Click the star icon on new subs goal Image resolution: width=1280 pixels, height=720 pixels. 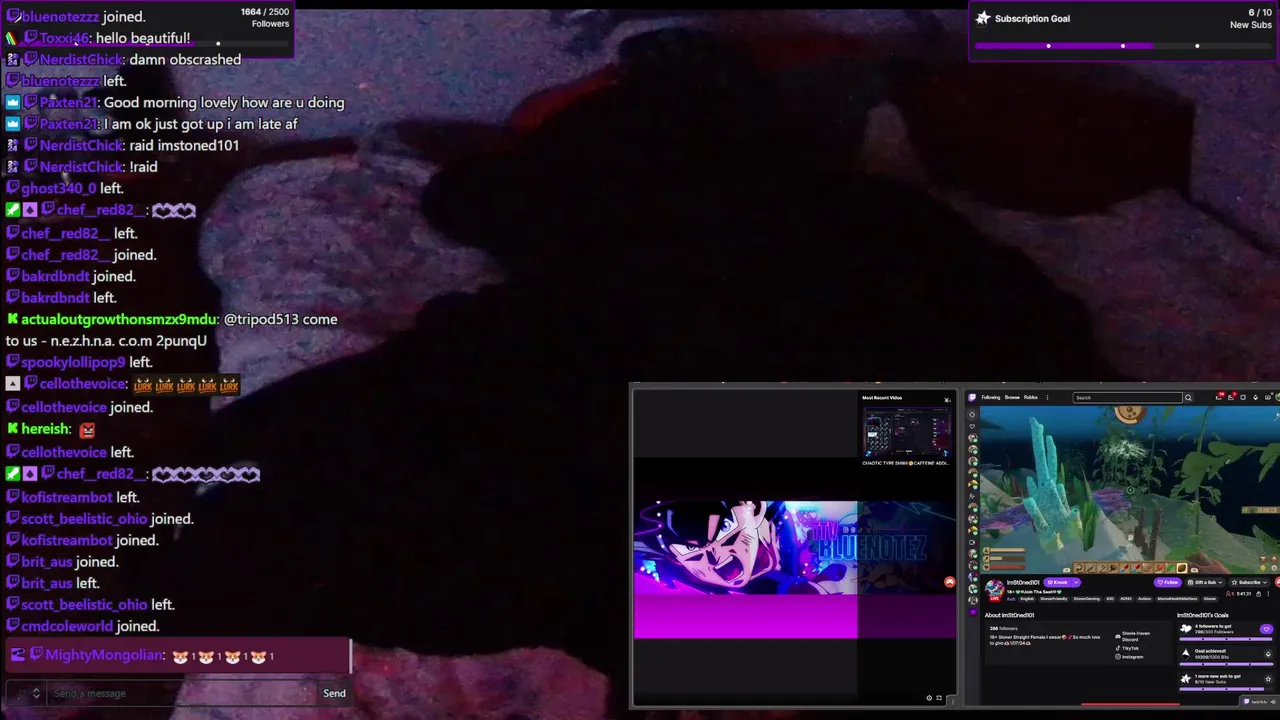1268,679
